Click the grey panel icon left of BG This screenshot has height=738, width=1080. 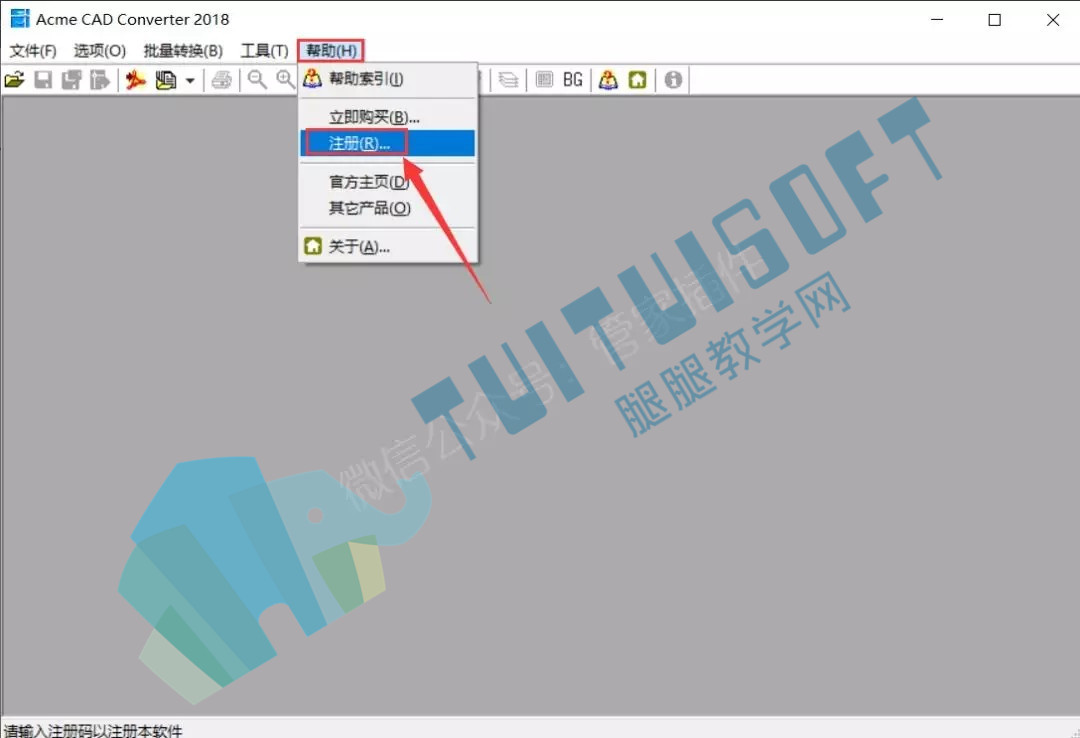pos(544,80)
